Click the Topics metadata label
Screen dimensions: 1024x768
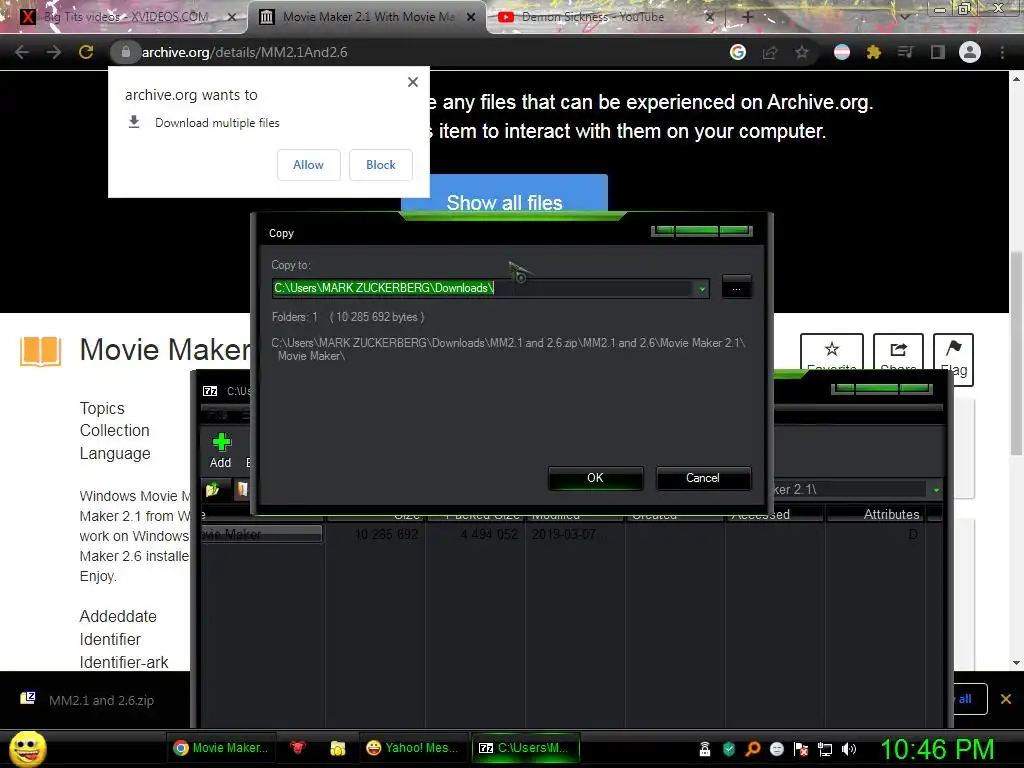[x=102, y=408]
